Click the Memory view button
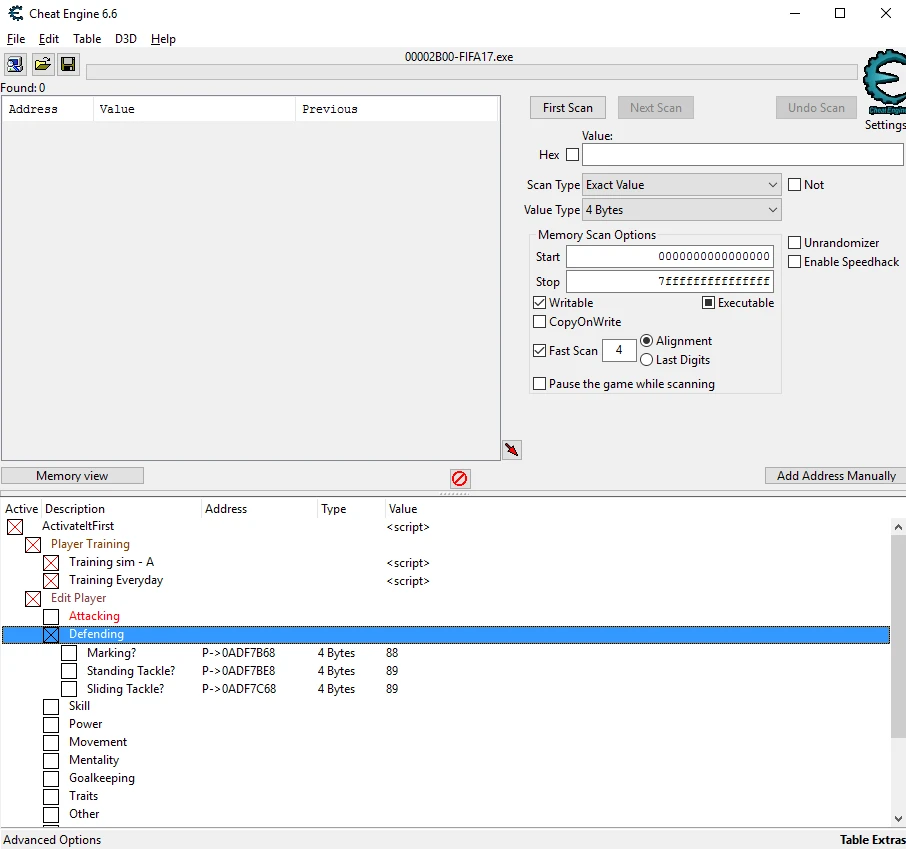906x849 pixels. pyautogui.click(x=72, y=476)
